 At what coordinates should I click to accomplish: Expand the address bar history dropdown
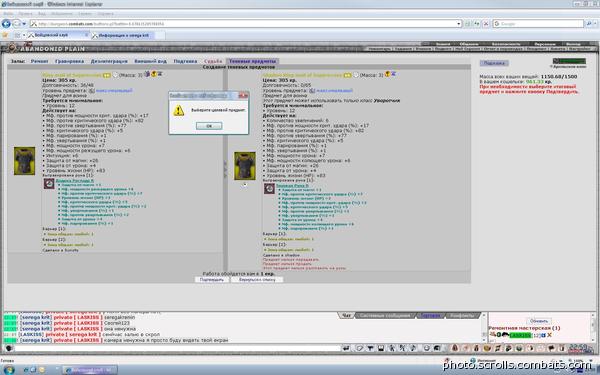[459, 24]
